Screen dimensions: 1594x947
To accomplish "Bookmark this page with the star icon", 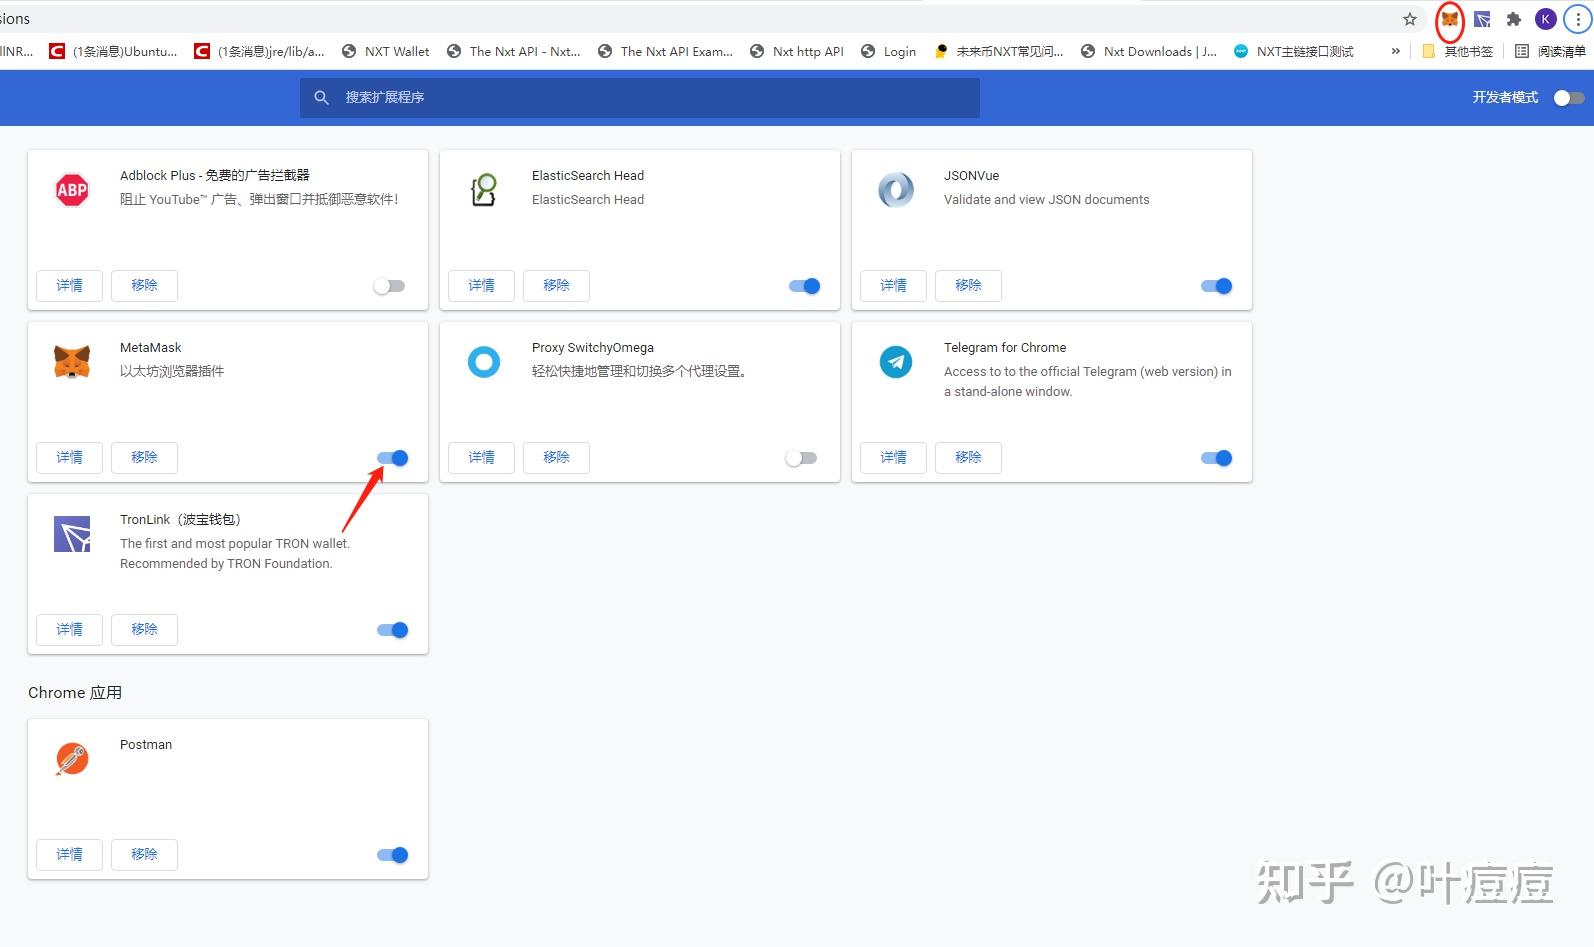I will click(1410, 19).
